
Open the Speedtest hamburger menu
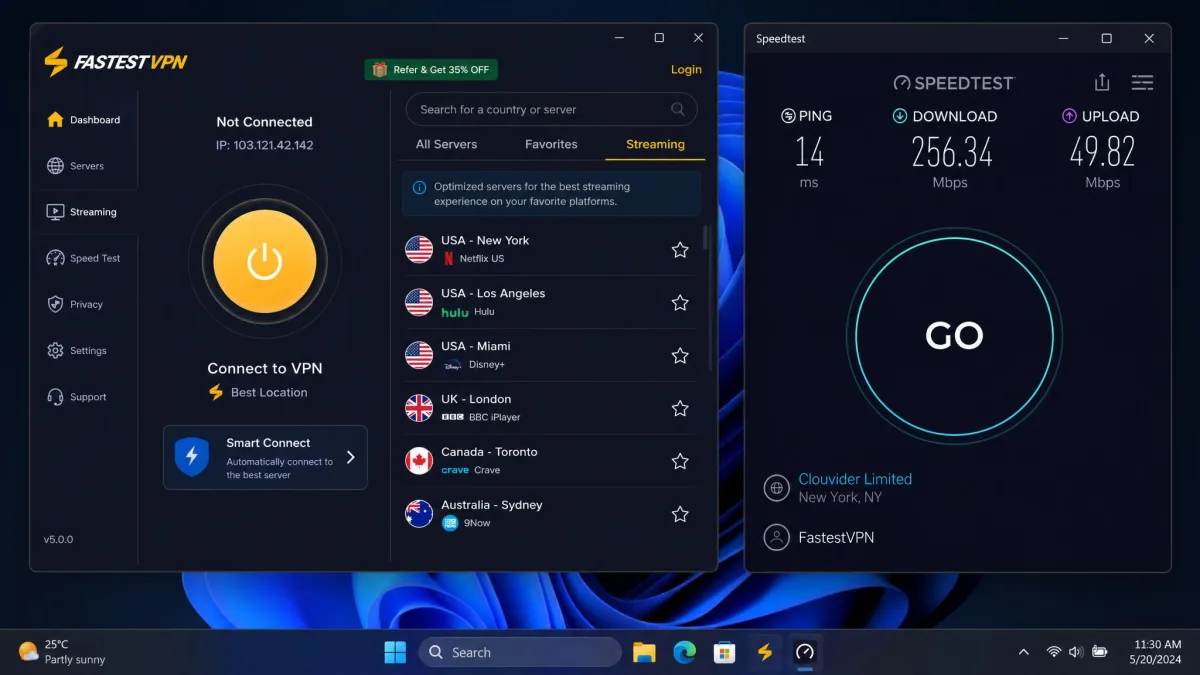[1142, 83]
